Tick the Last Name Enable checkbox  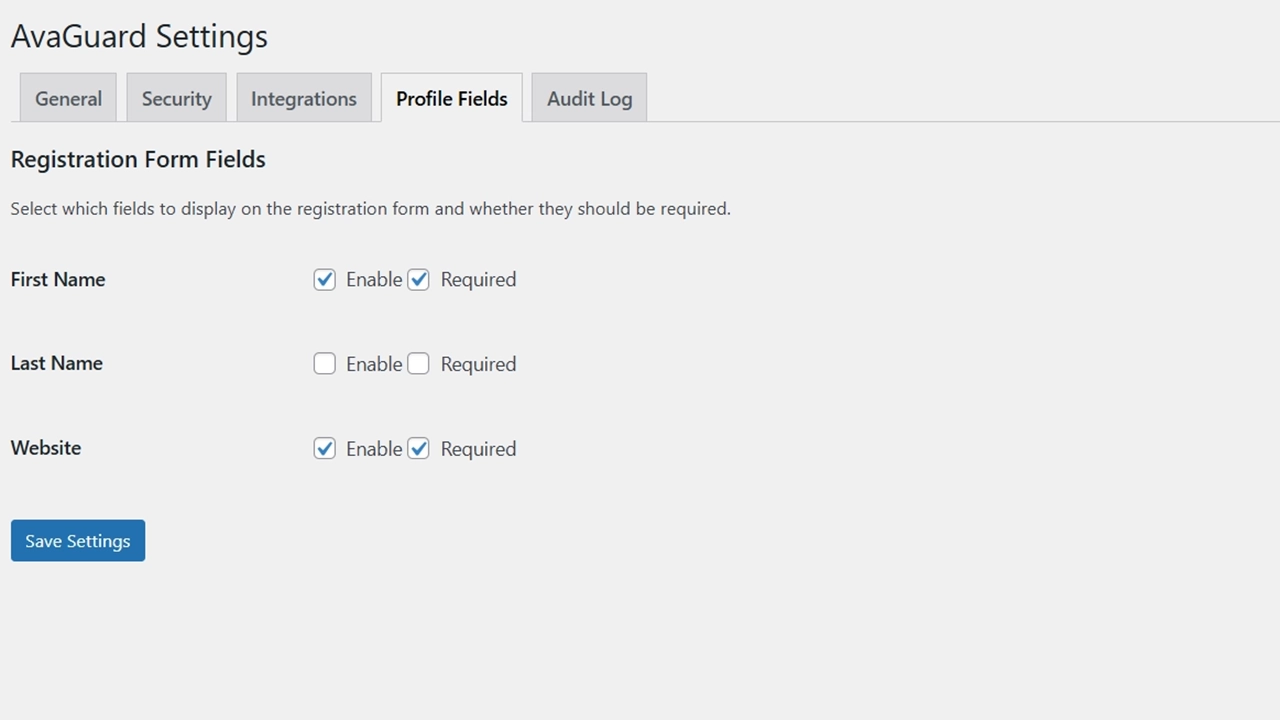coord(324,364)
